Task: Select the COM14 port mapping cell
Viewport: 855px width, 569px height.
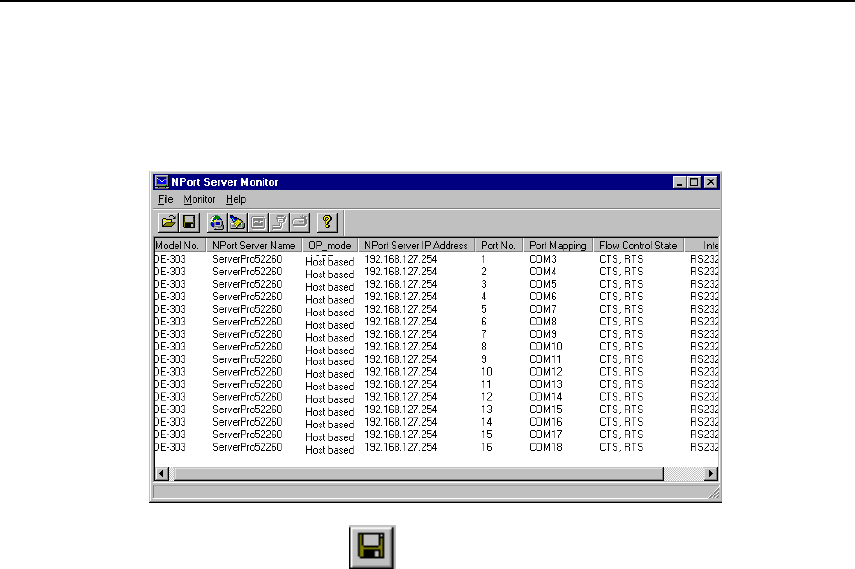Action: pos(546,397)
